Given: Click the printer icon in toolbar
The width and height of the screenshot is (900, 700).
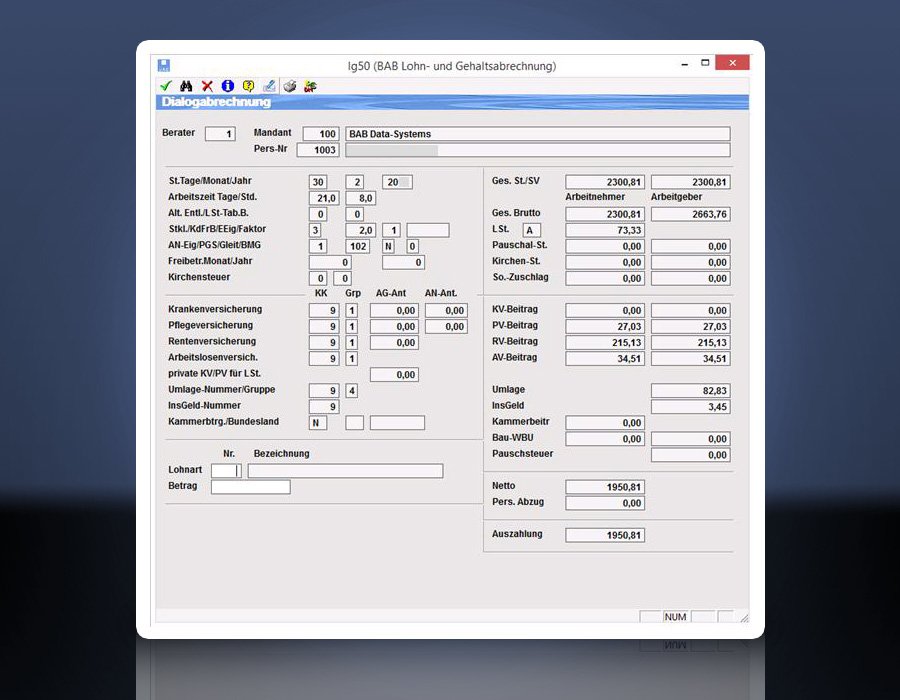Looking at the screenshot, I should tap(290, 86).
